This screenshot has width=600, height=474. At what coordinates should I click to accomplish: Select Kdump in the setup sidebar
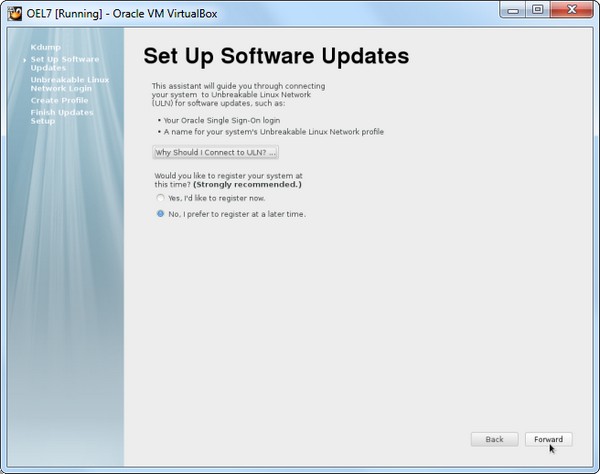click(x=45, y=47)
